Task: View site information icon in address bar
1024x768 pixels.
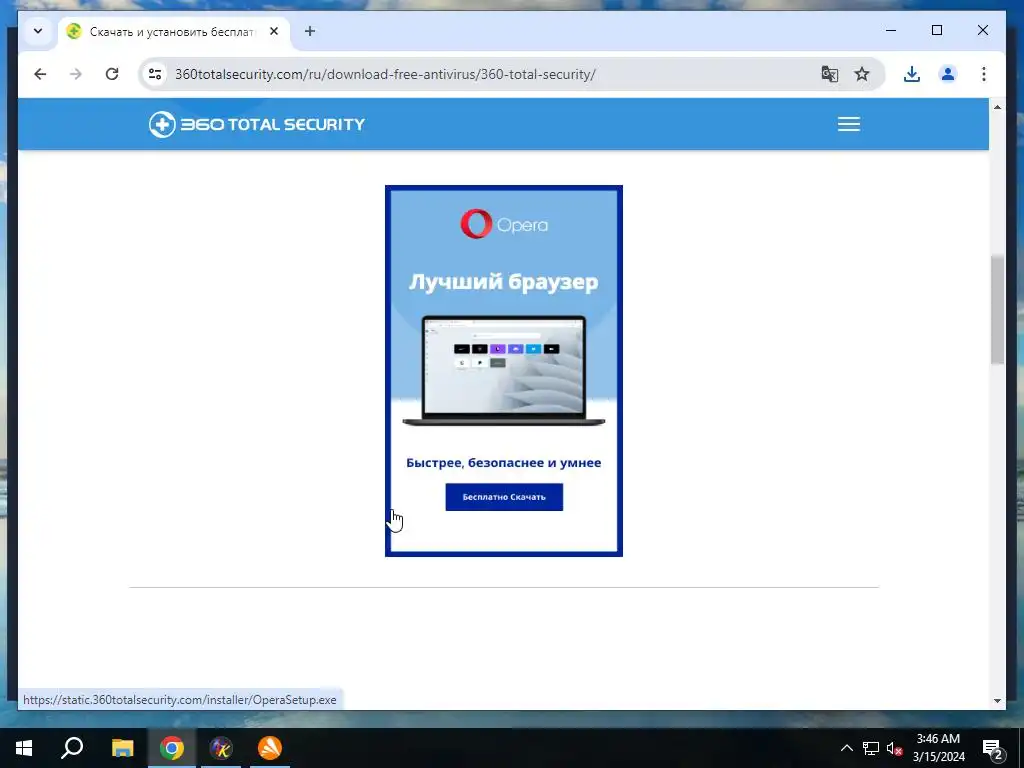Action: (155, 74)
